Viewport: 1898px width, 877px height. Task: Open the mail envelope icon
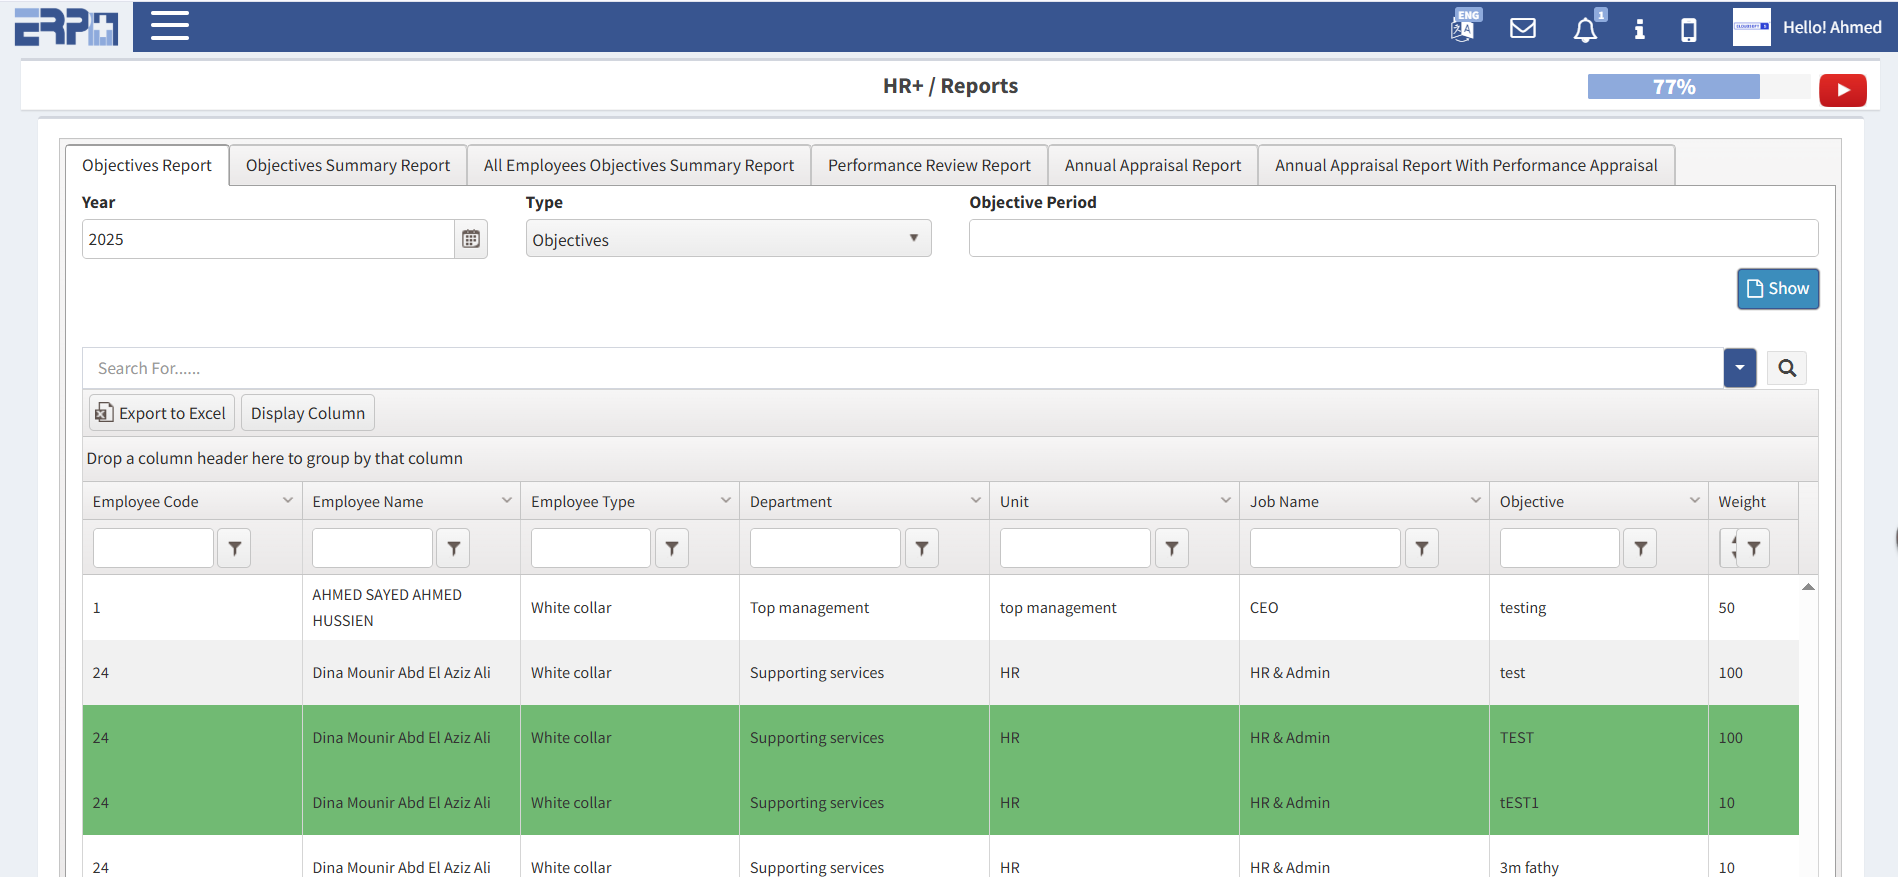click(x=1522, y=28)
